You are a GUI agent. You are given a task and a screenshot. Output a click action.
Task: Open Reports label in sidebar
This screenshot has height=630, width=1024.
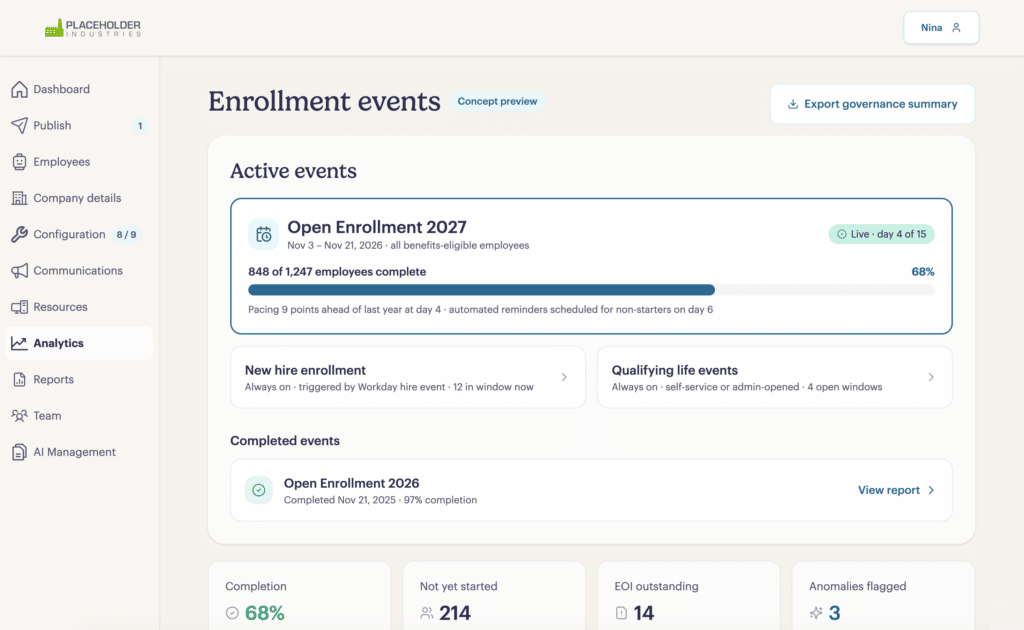point(54,379)
